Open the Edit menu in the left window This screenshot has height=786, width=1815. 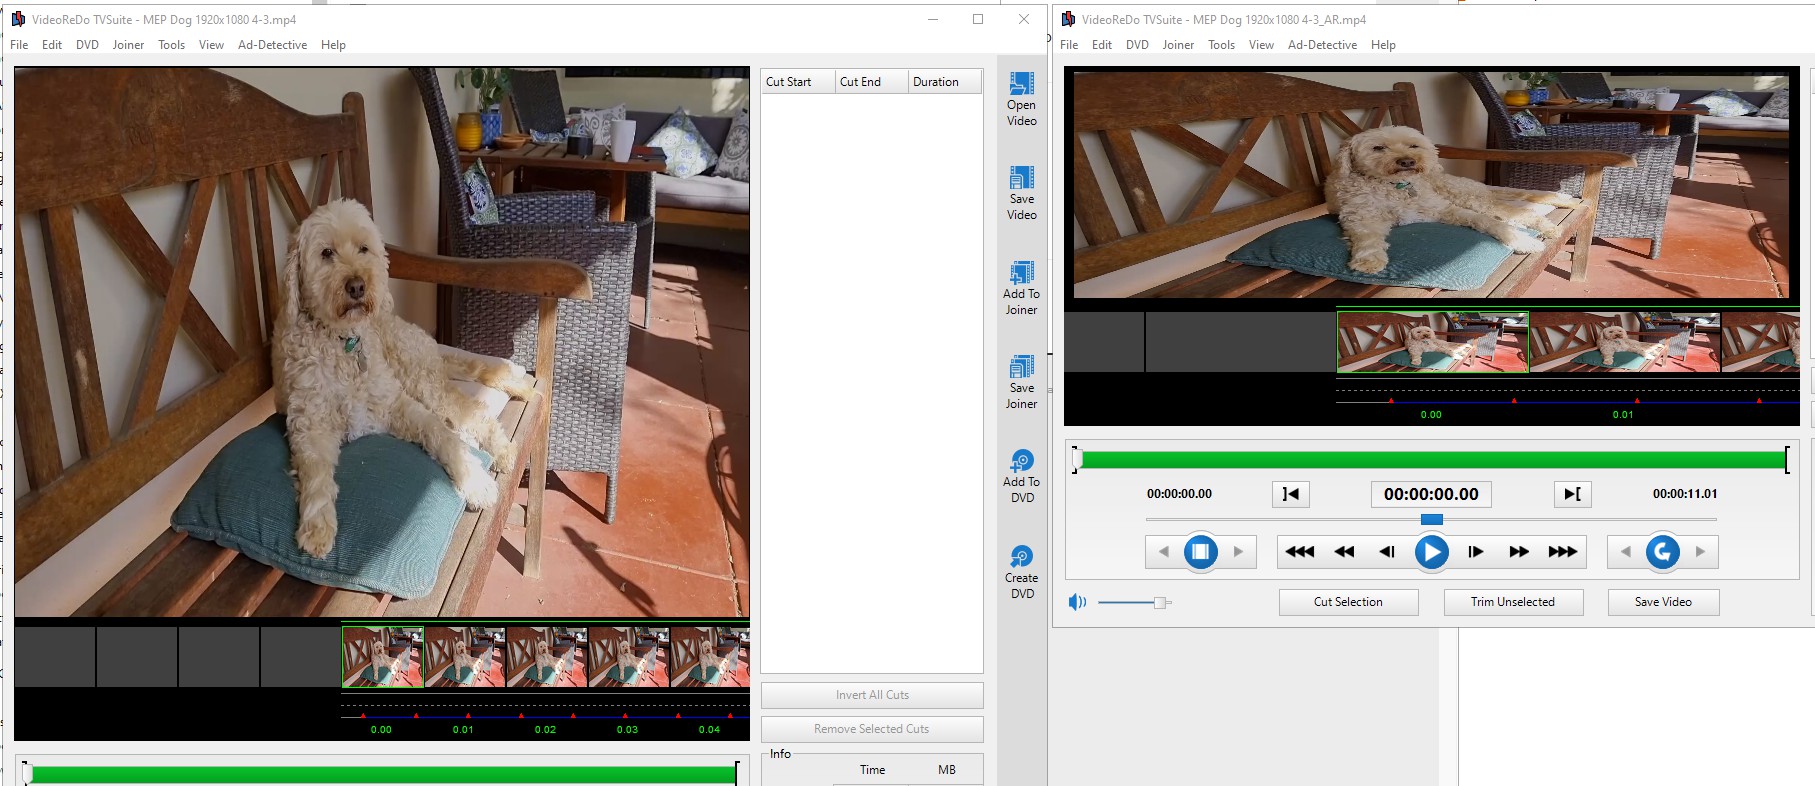[52, 45]
